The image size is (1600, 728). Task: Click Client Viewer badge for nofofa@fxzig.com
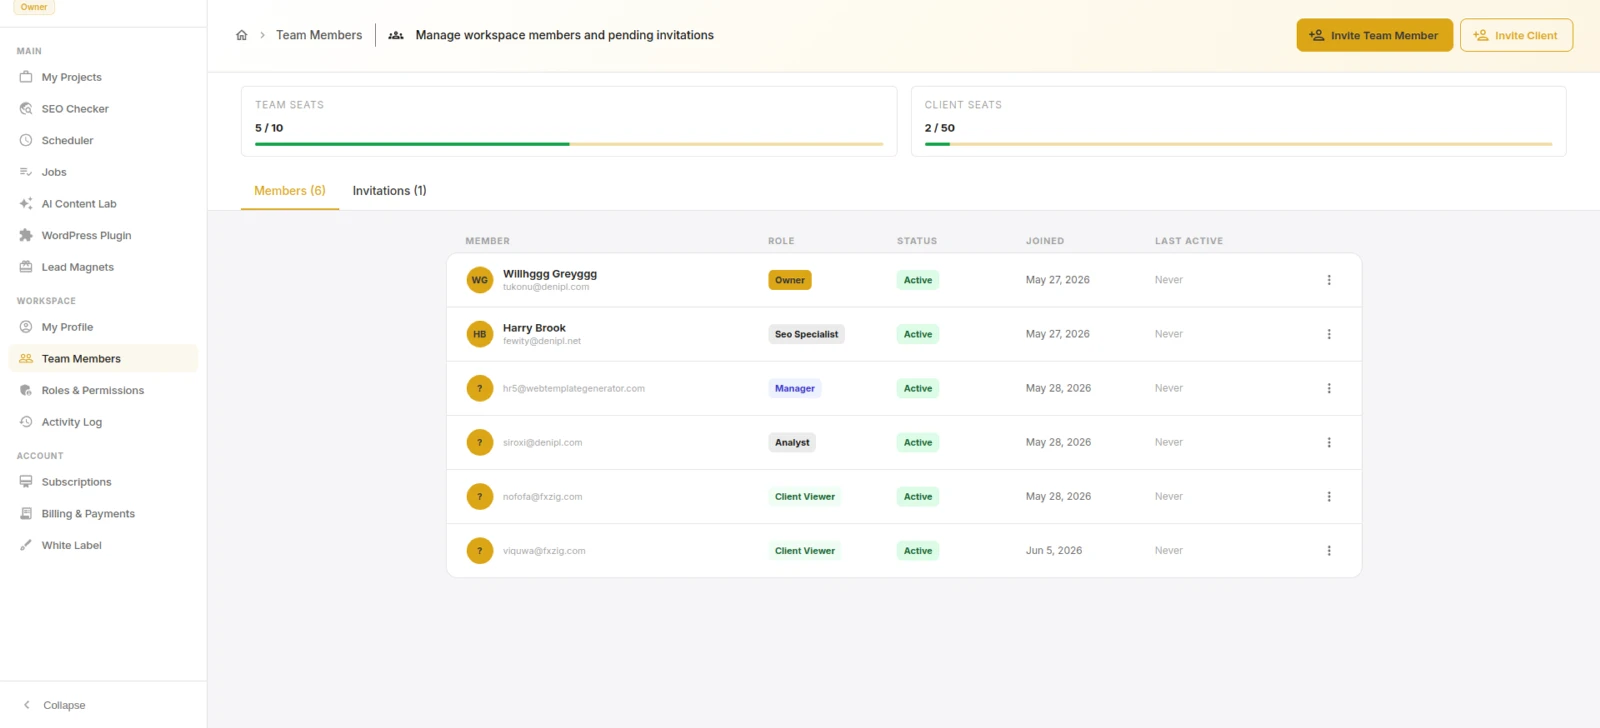pos(805,496)
